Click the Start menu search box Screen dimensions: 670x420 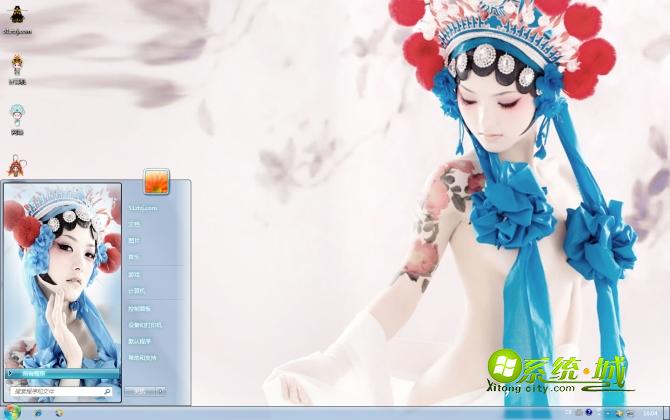pos(61,391)
